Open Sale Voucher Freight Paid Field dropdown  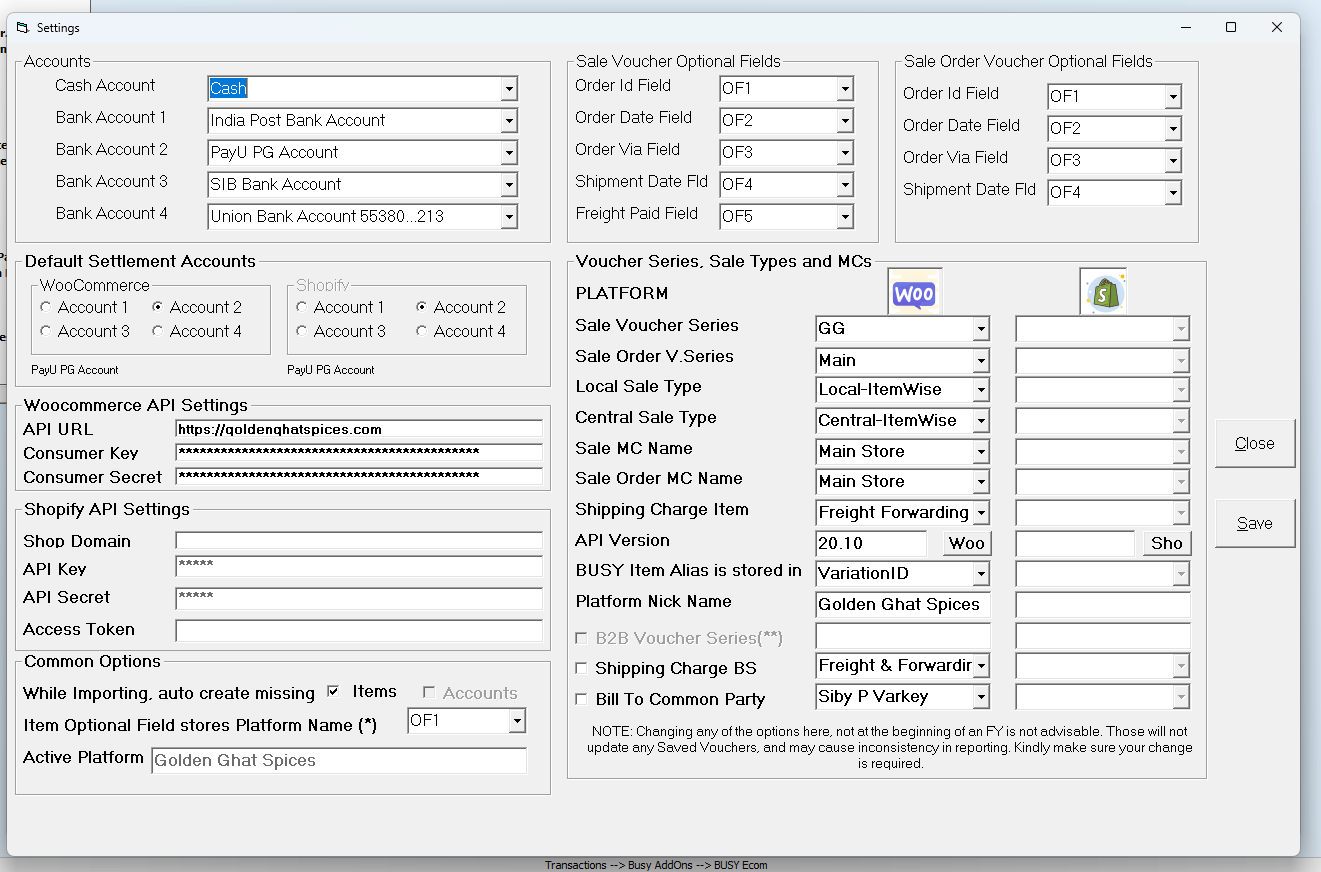(845, 217)
